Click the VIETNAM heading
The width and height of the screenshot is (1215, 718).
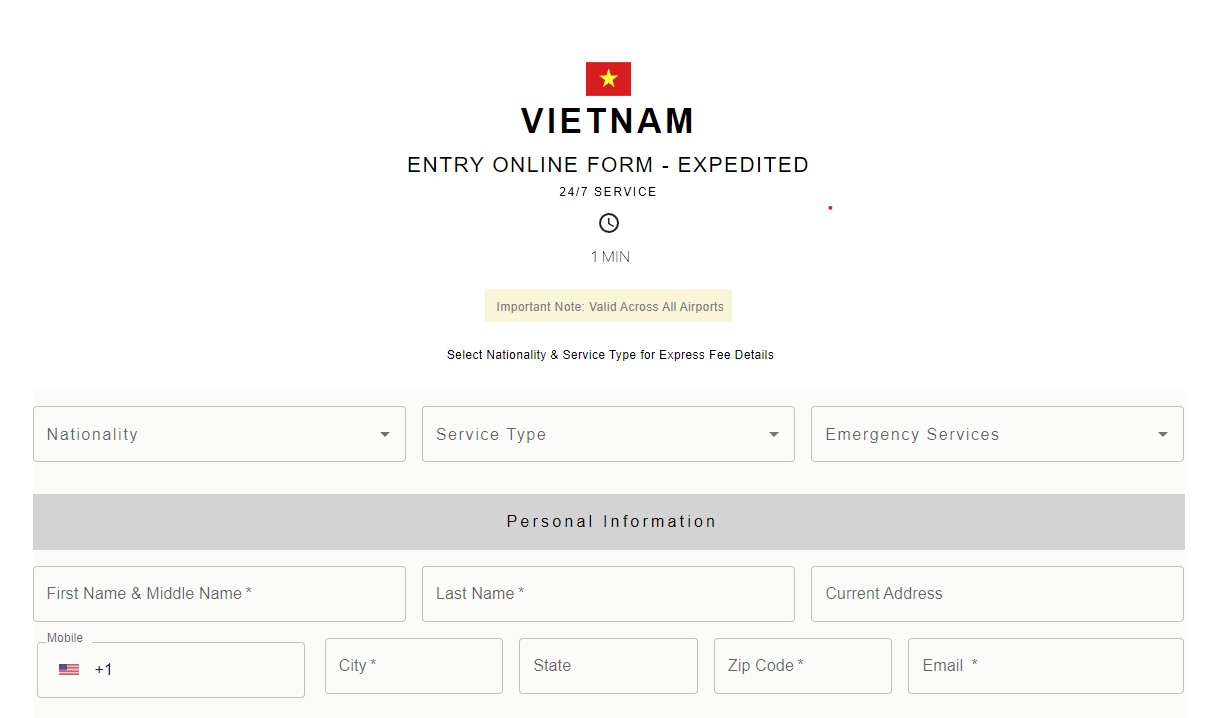[x=608, y=121]
